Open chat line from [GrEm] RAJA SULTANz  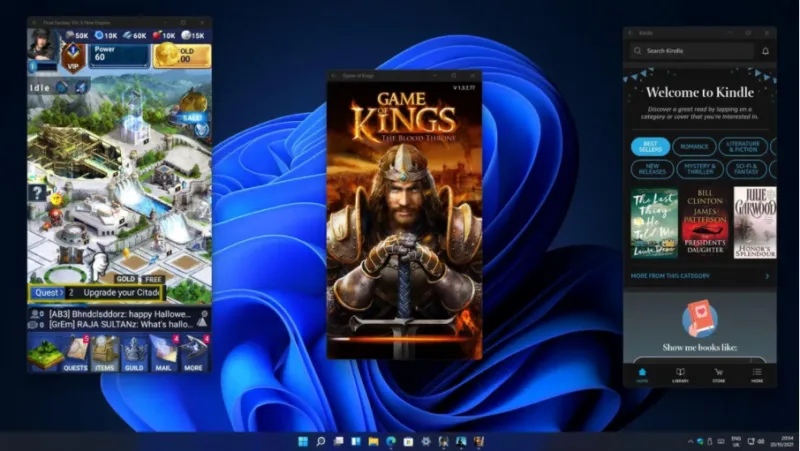119,324
